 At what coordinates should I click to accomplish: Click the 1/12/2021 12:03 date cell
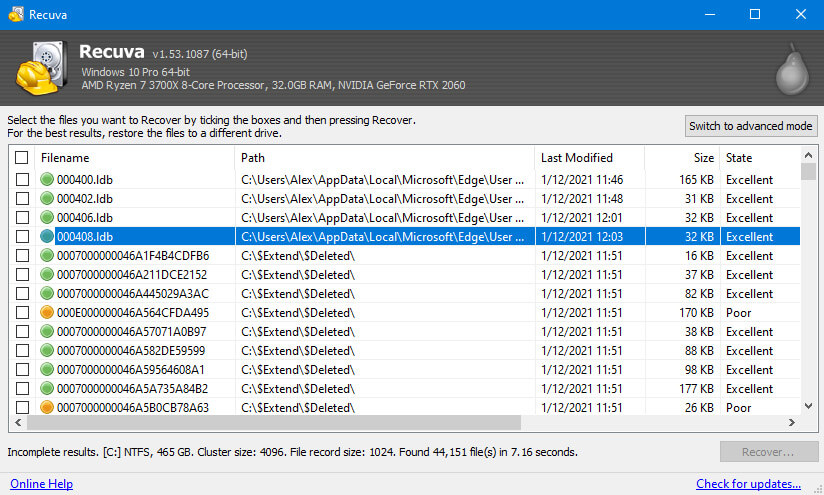point(582,236)
